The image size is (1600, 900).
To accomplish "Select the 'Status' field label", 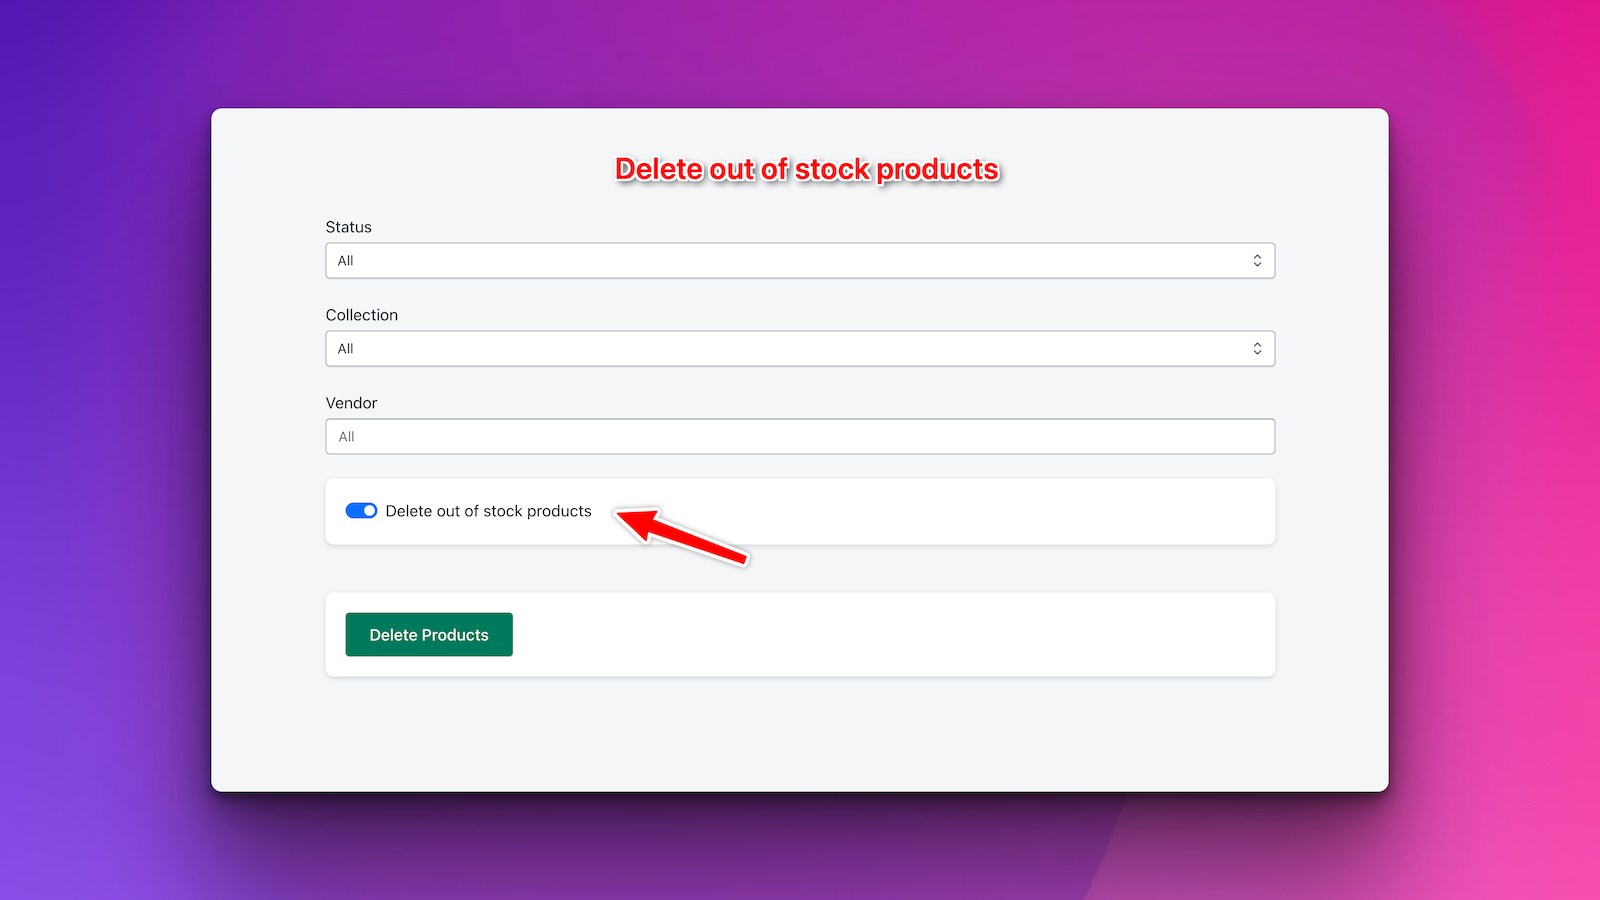I will pos(348,227).
